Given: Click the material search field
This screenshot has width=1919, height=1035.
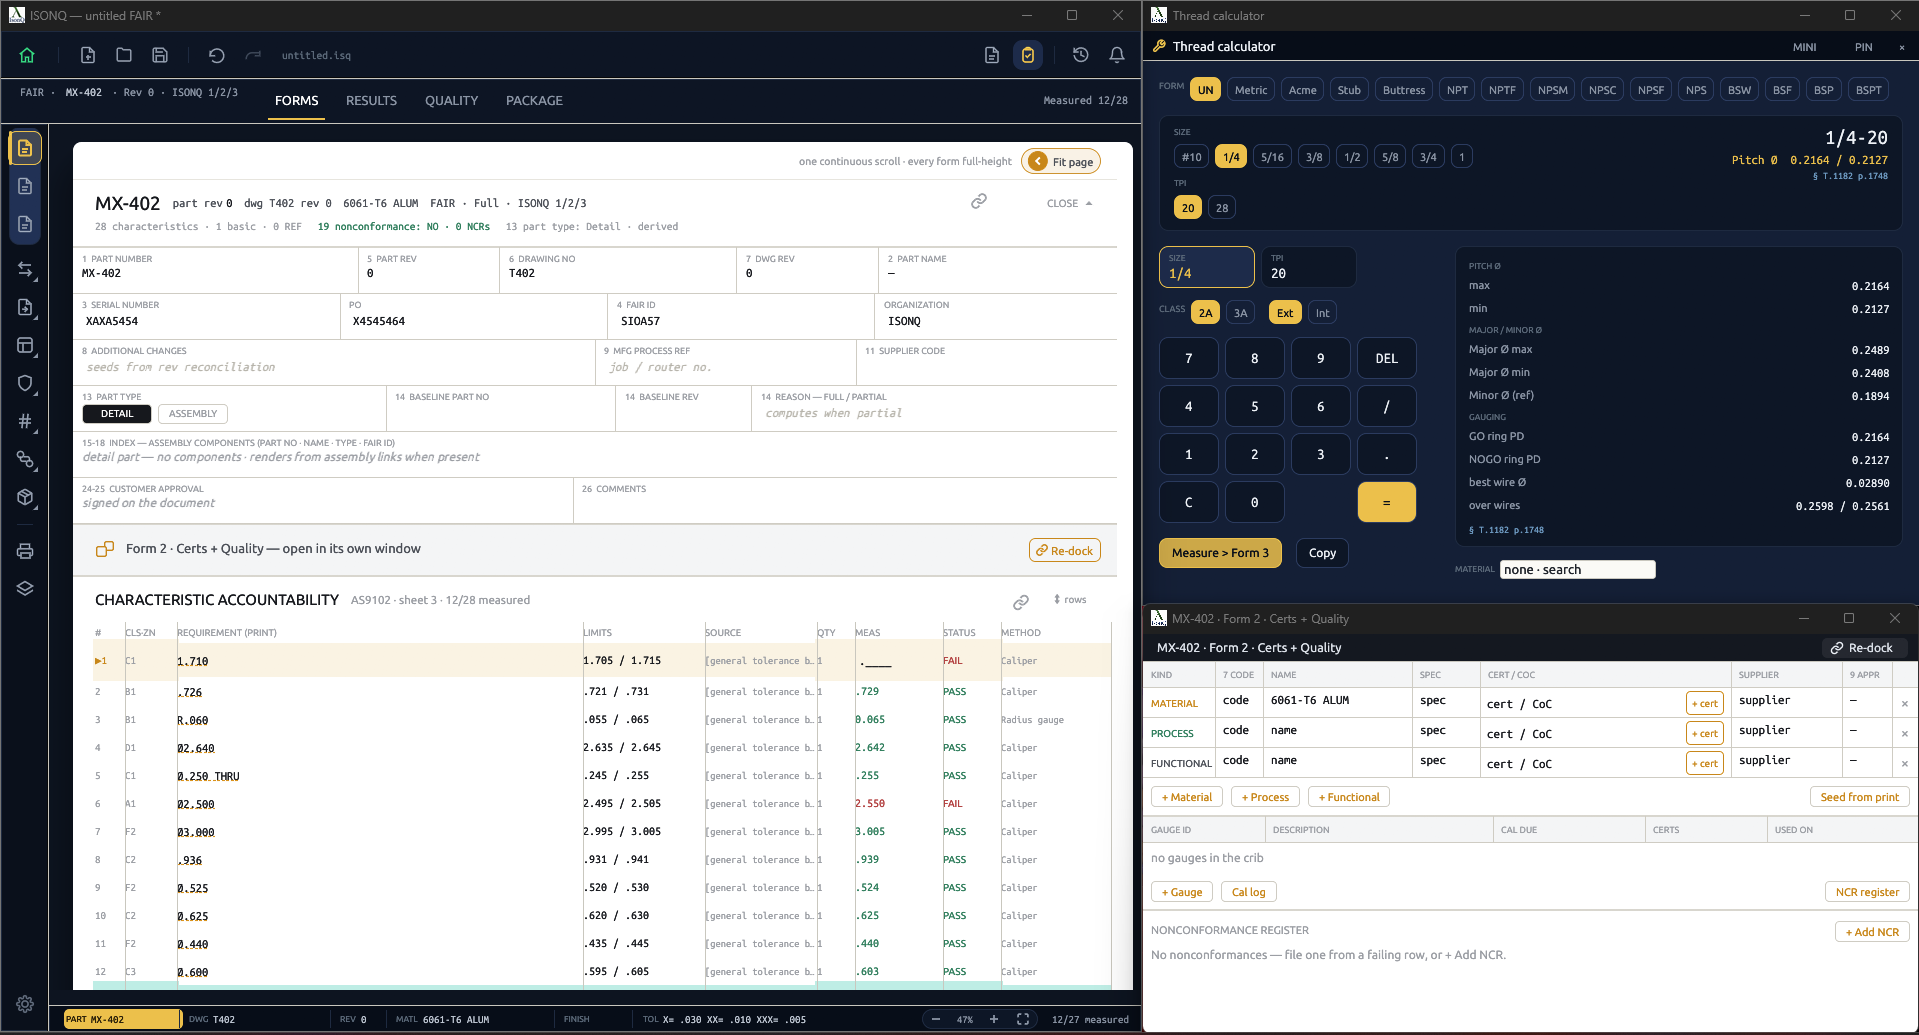Looking at the screenshot, I should (x=1577, y=570).
